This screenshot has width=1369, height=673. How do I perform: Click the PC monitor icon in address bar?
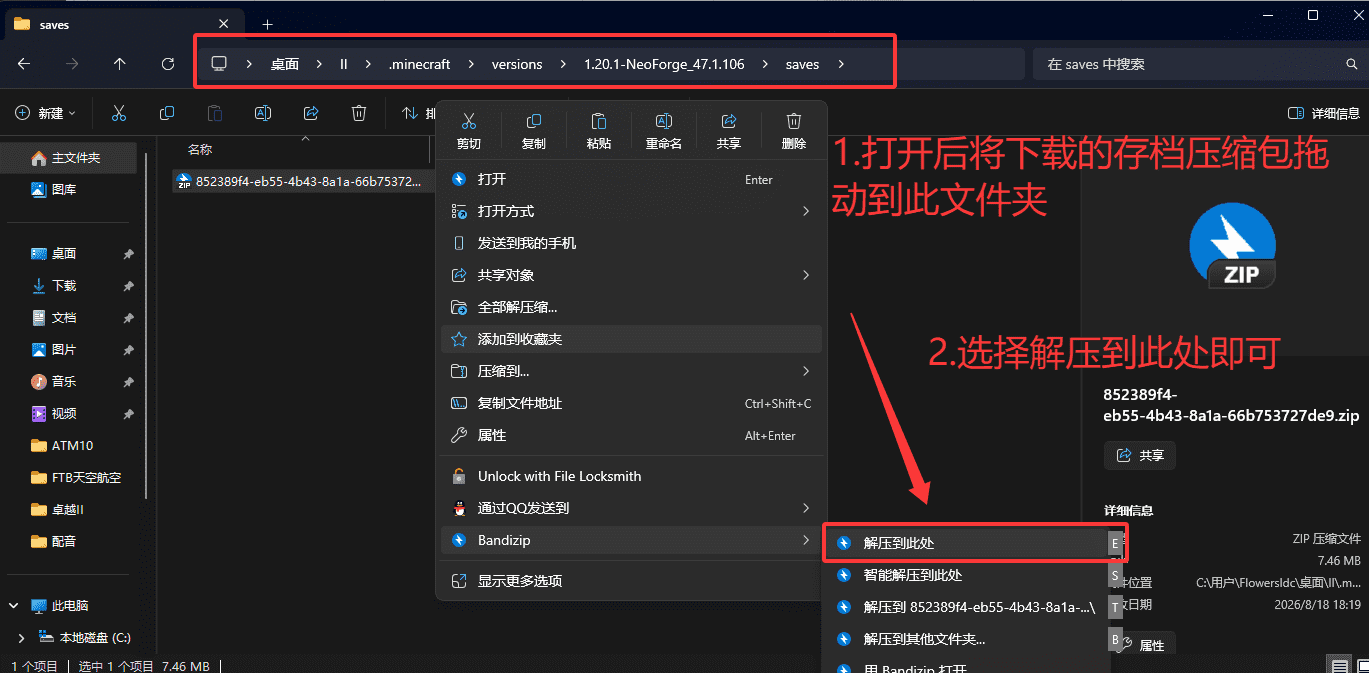click(219, 64)
